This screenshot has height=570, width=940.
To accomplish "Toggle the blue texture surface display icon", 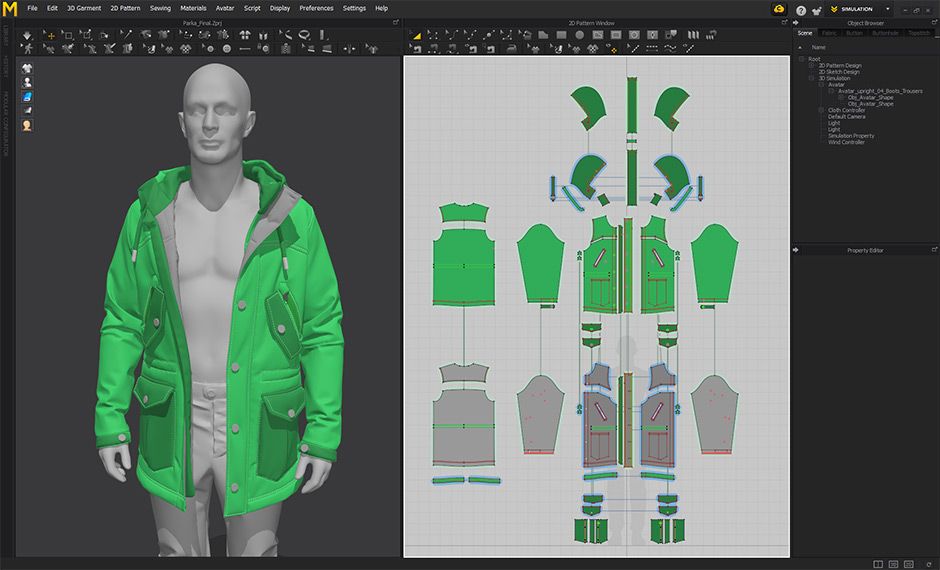I will click(x=27, y=97).
